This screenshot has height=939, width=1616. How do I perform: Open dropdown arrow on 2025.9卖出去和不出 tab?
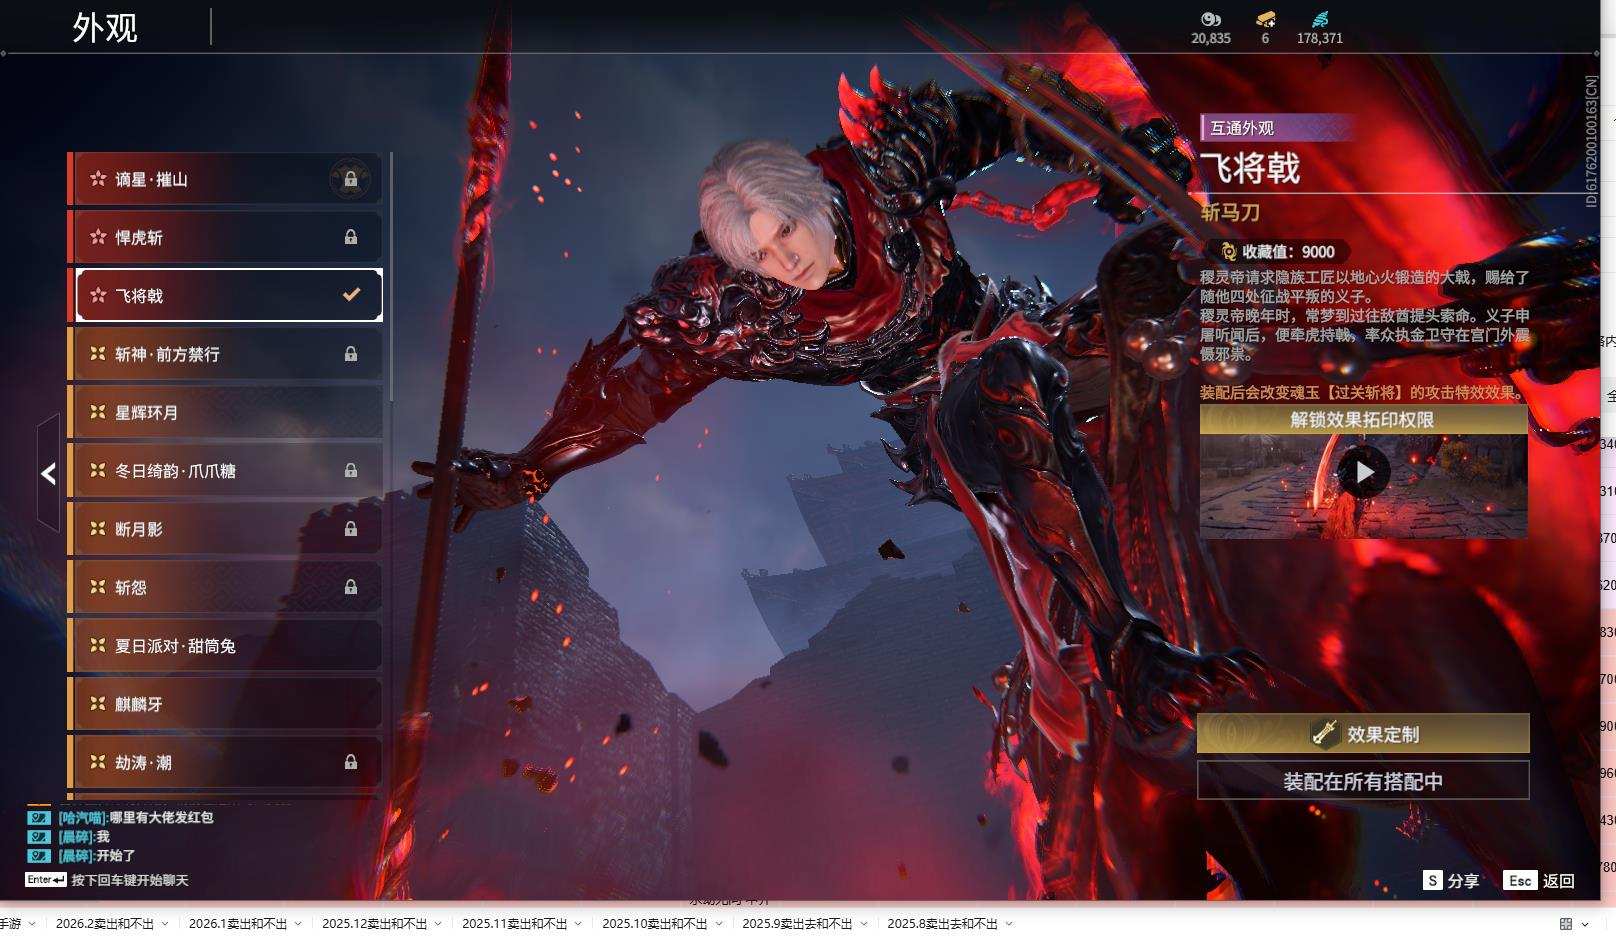863,924
